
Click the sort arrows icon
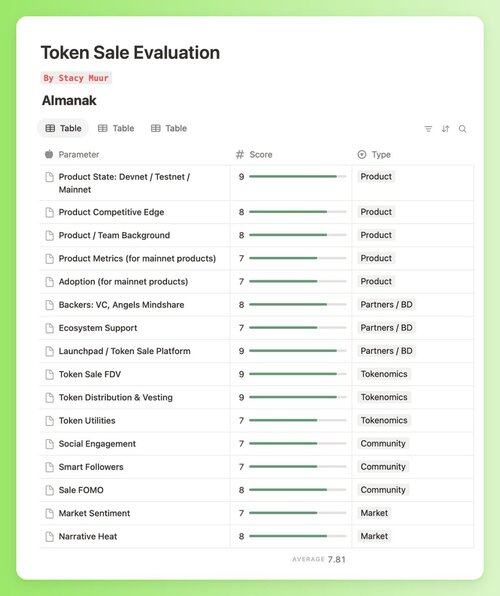(x=445, y=129)
